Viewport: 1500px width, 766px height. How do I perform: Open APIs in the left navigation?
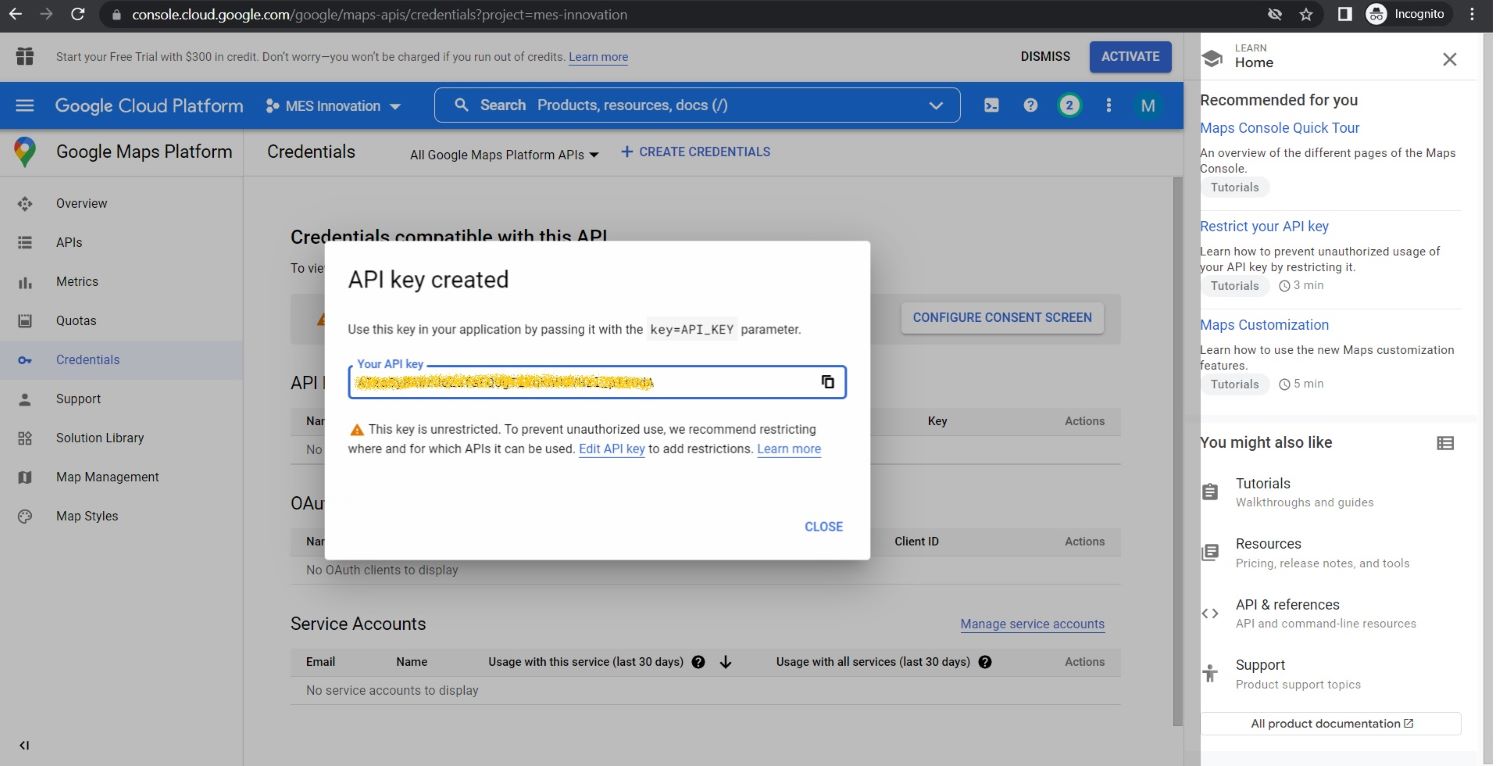click(68, 241)
